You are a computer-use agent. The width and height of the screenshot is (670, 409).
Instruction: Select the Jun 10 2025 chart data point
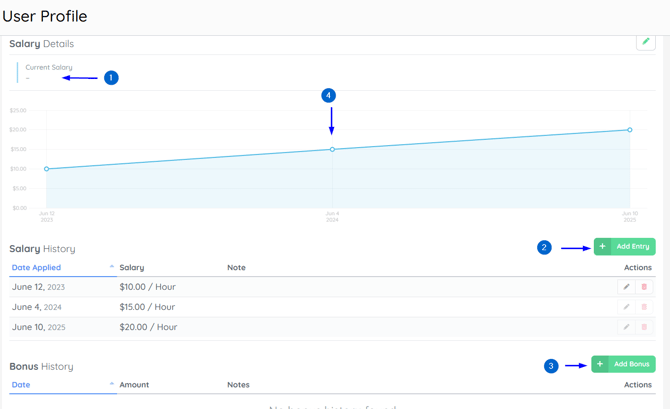tap(630, 130)
